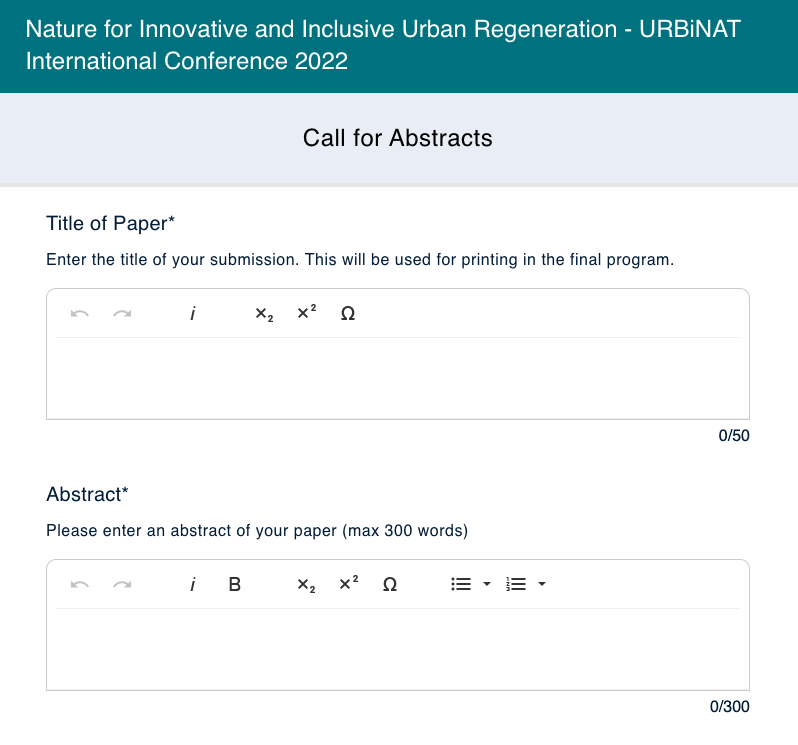The width and height of the screenshot is (798, 745).
Task: Click into the Abstract text area
Action: click(398, 649)
